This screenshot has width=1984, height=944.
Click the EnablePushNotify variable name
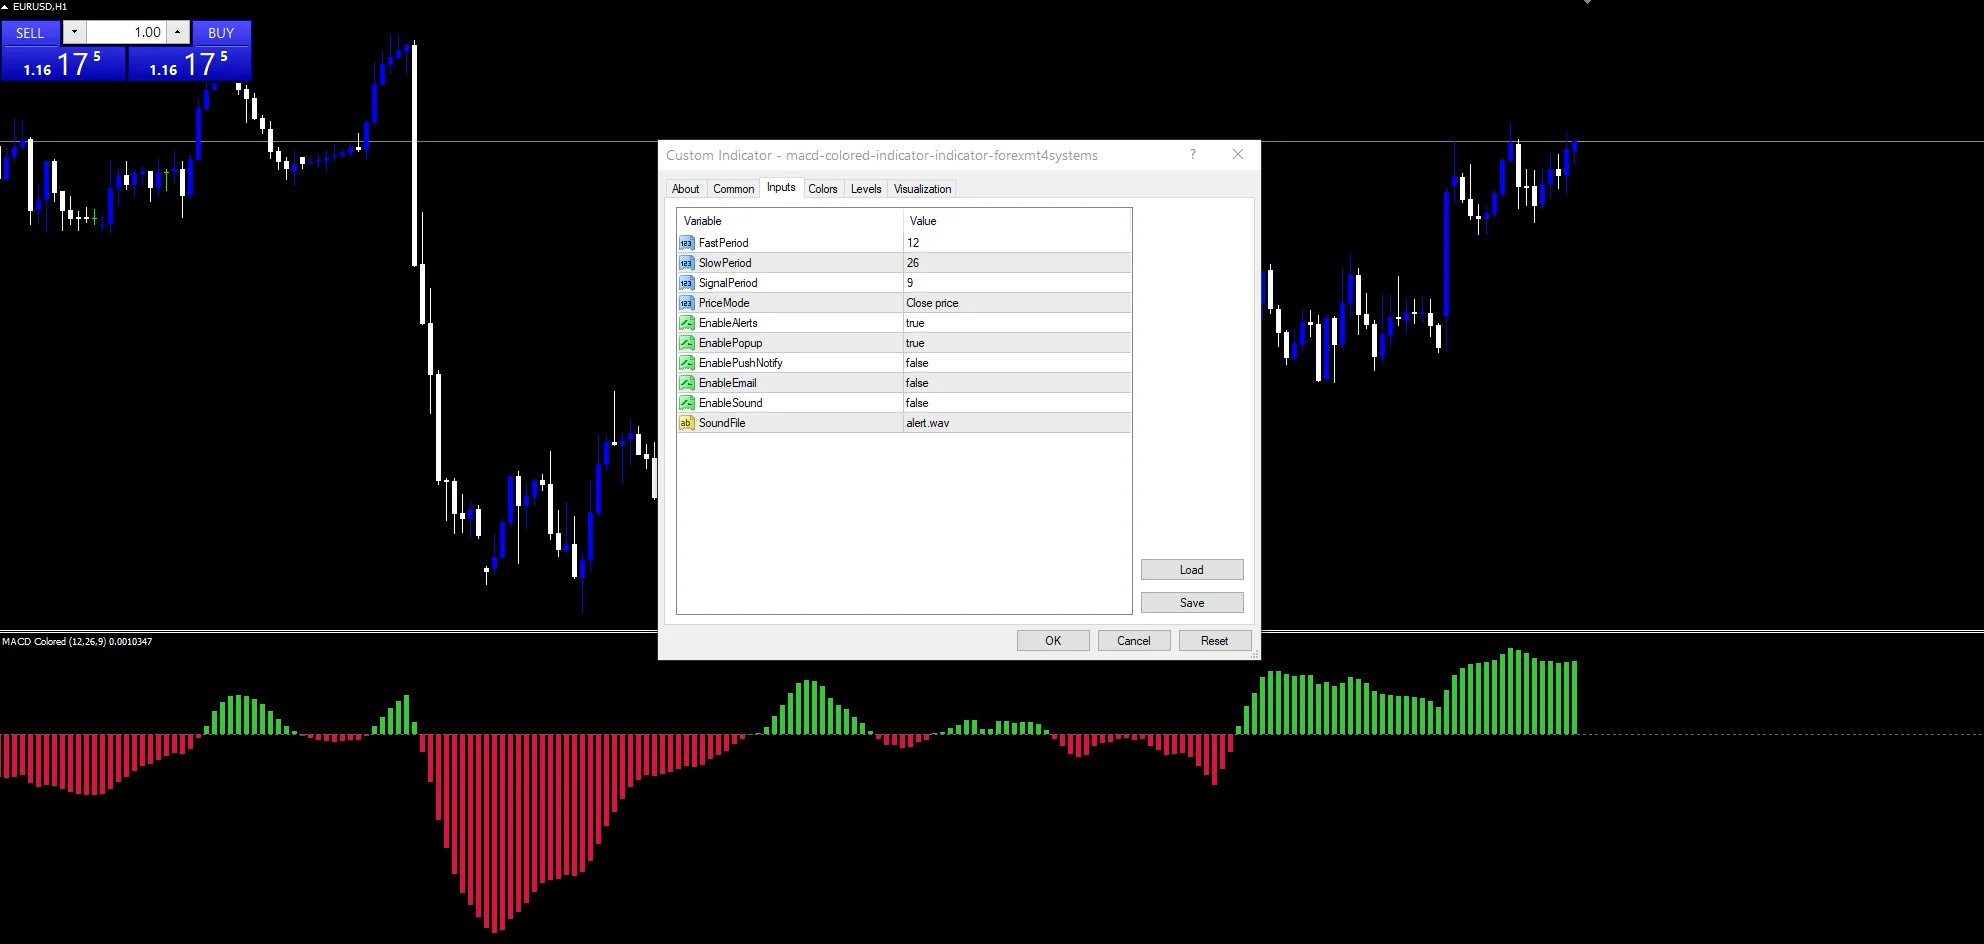(740, 363)
